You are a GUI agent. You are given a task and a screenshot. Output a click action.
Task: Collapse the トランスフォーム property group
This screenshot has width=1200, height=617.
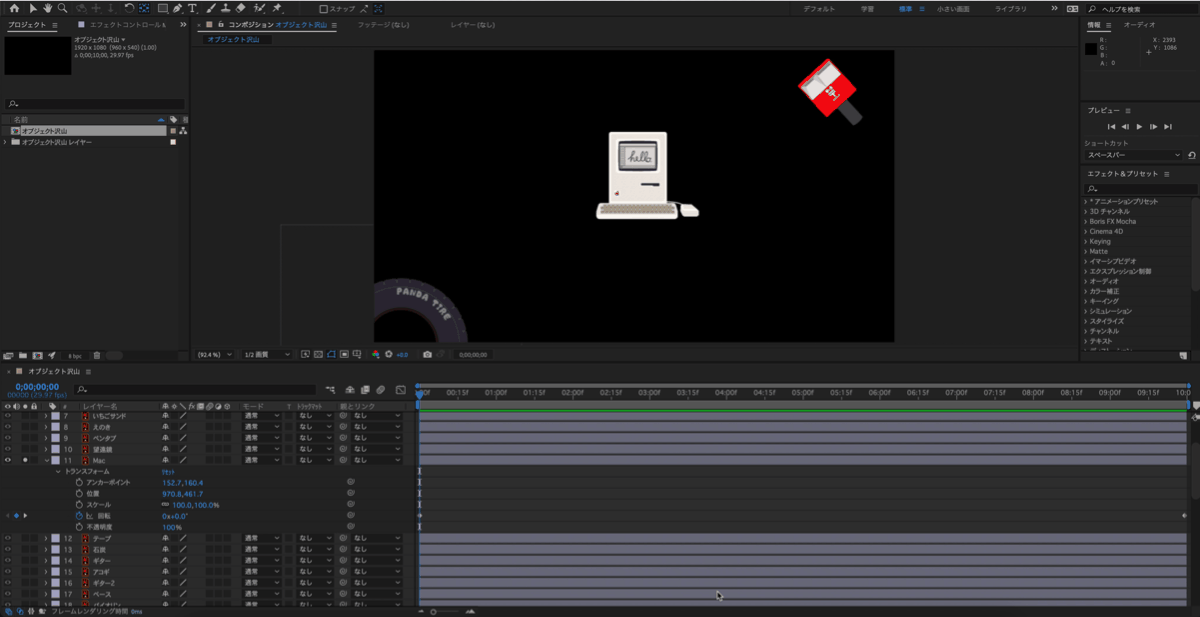point(58,471)
